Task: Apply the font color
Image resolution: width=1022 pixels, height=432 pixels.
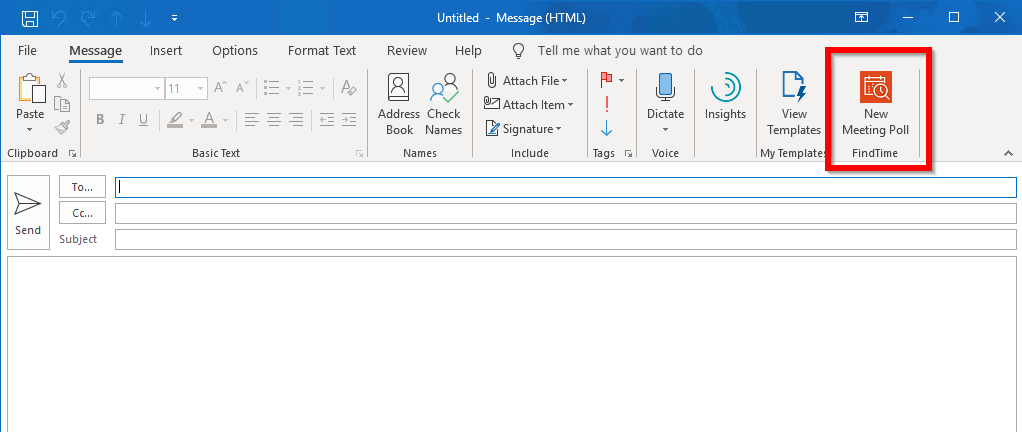Action: click(209, 119)
